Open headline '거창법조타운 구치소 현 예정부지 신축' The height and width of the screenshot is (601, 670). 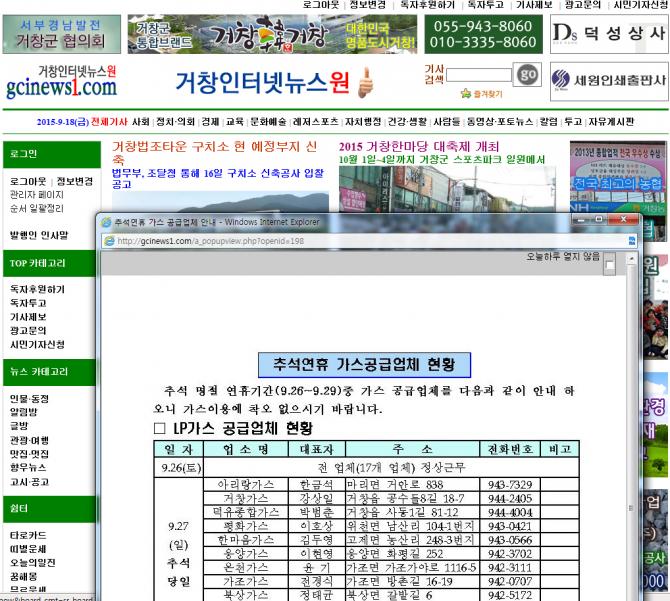coord(215,153)
